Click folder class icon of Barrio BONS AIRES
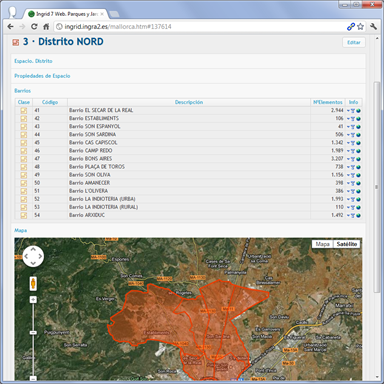This screenshot has height=384, width=384. point(24,159)
